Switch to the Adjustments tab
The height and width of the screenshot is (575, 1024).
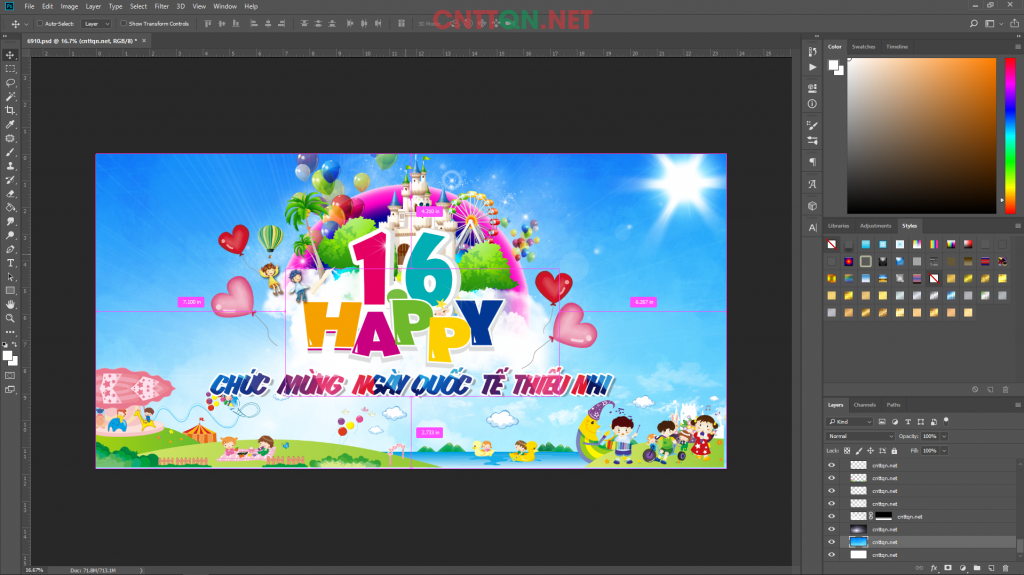click(x=875, y=226)
